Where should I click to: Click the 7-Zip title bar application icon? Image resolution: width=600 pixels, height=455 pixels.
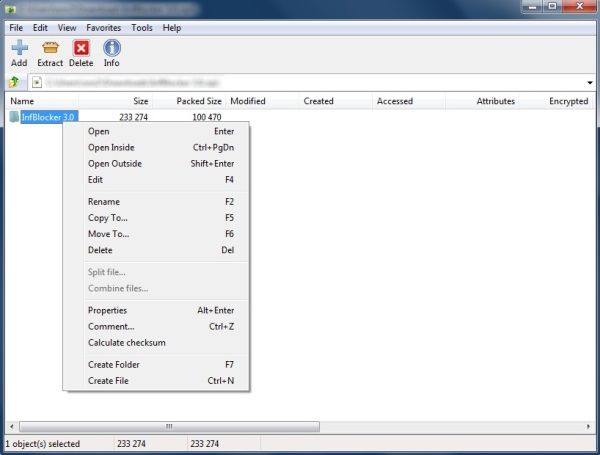pos(11,9)
